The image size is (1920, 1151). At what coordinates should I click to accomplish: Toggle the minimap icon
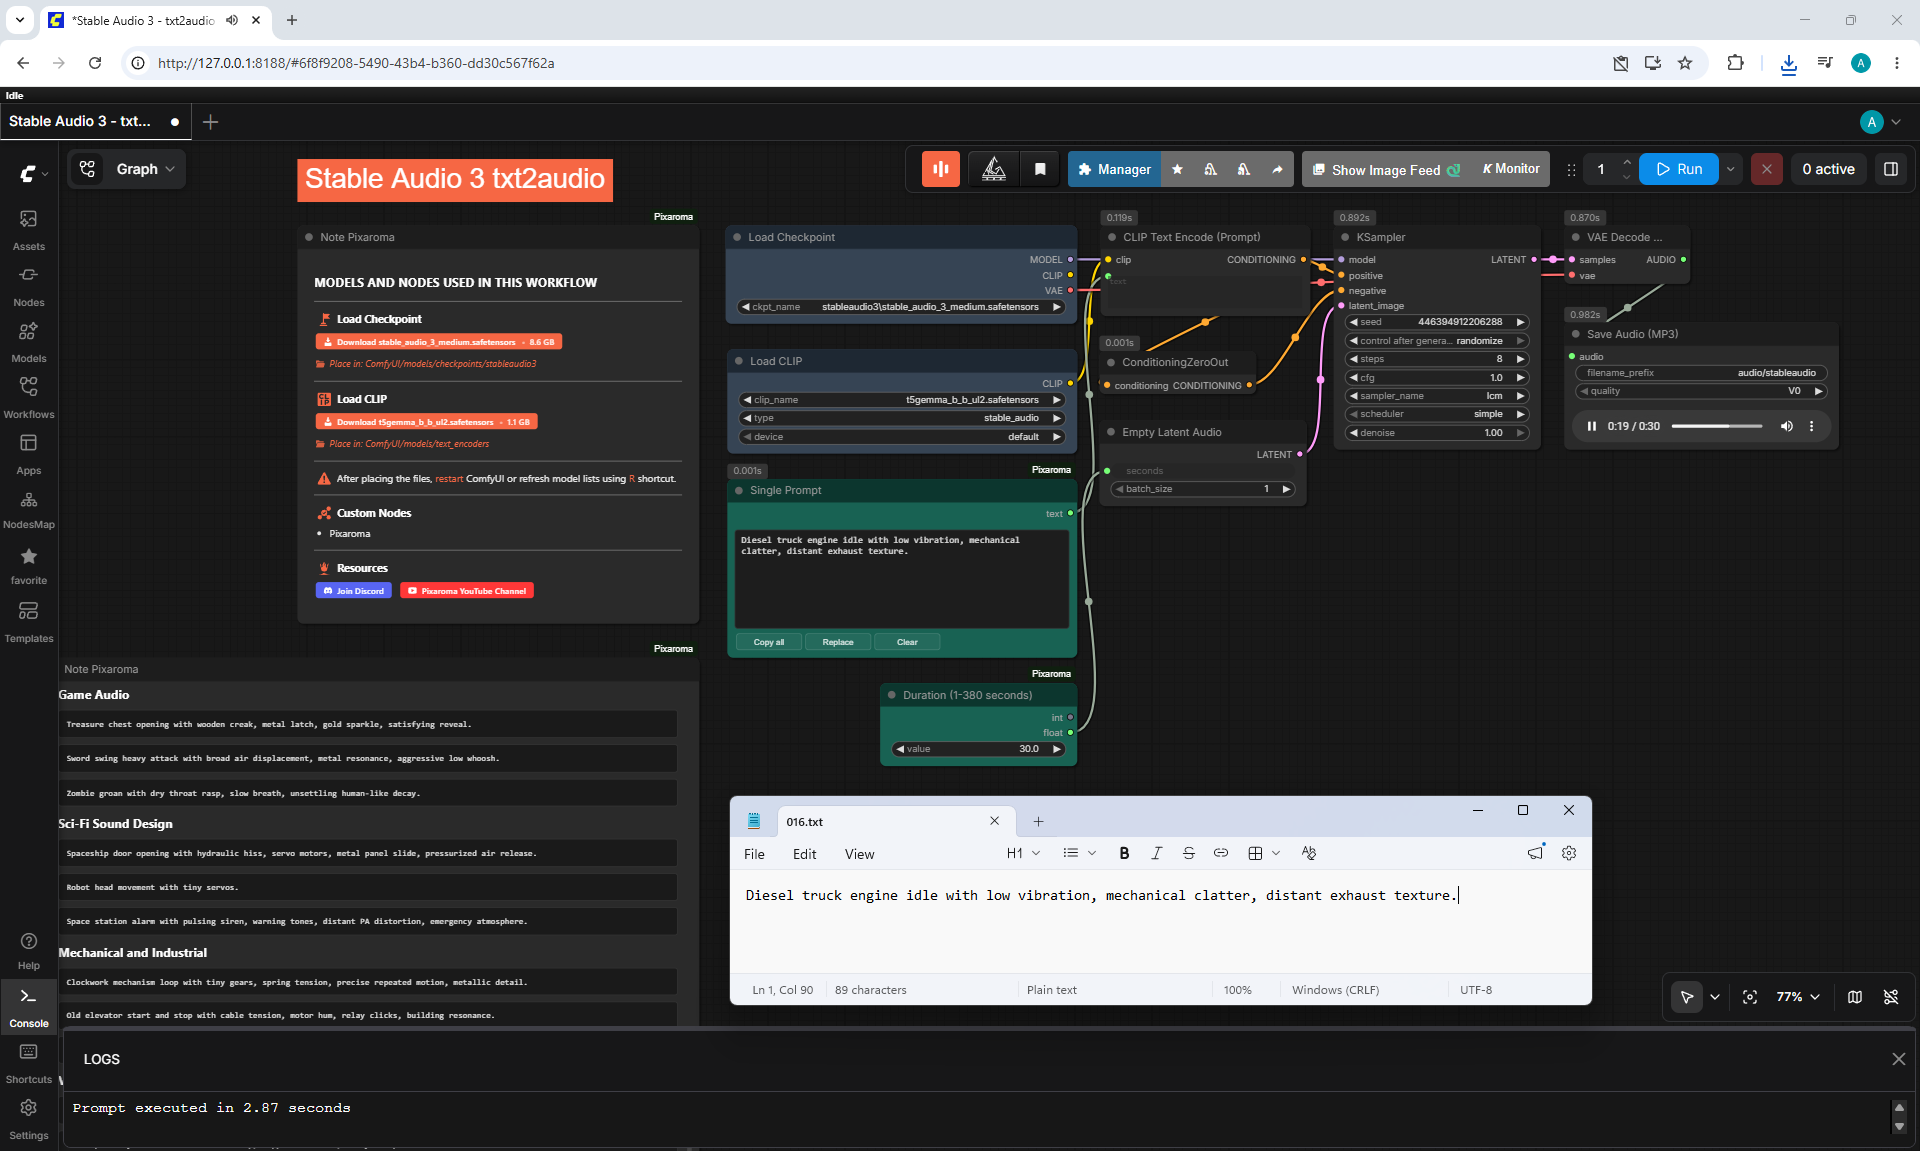(1855, 997)
